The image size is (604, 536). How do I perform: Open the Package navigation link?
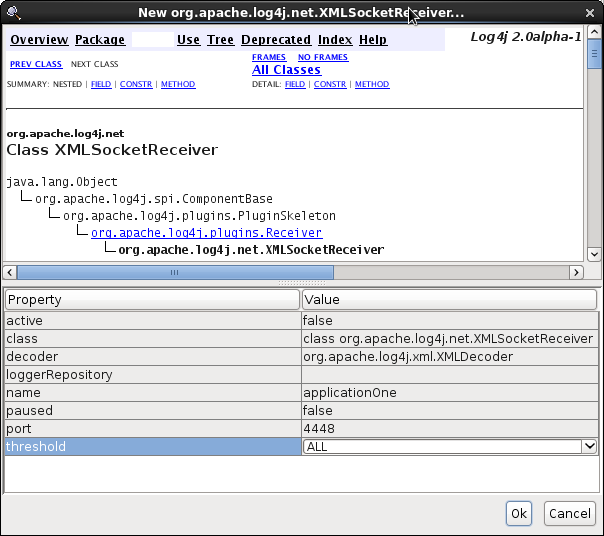coord(100,40)
